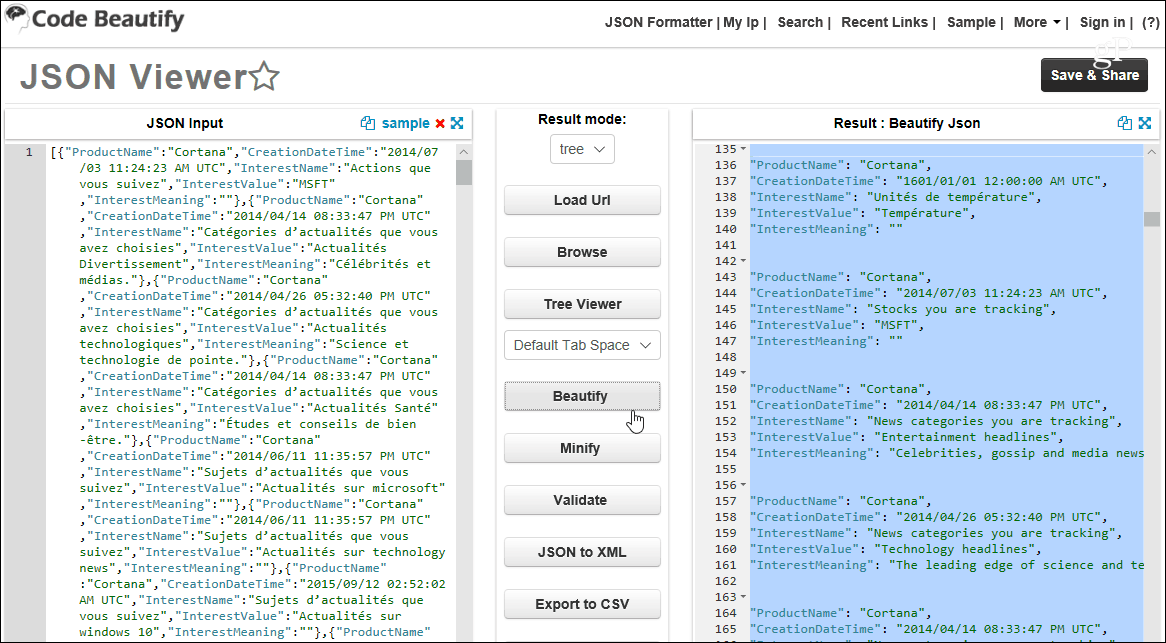
Task: Collapse the object at line 156
Action: [x=744, y=485]
